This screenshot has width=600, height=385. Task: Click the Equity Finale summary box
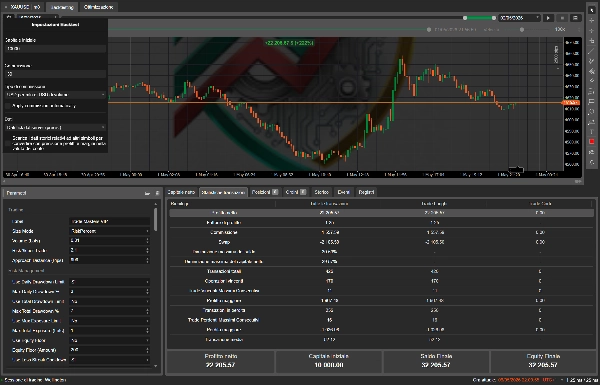pyautogui.click(x=543, y=361)
